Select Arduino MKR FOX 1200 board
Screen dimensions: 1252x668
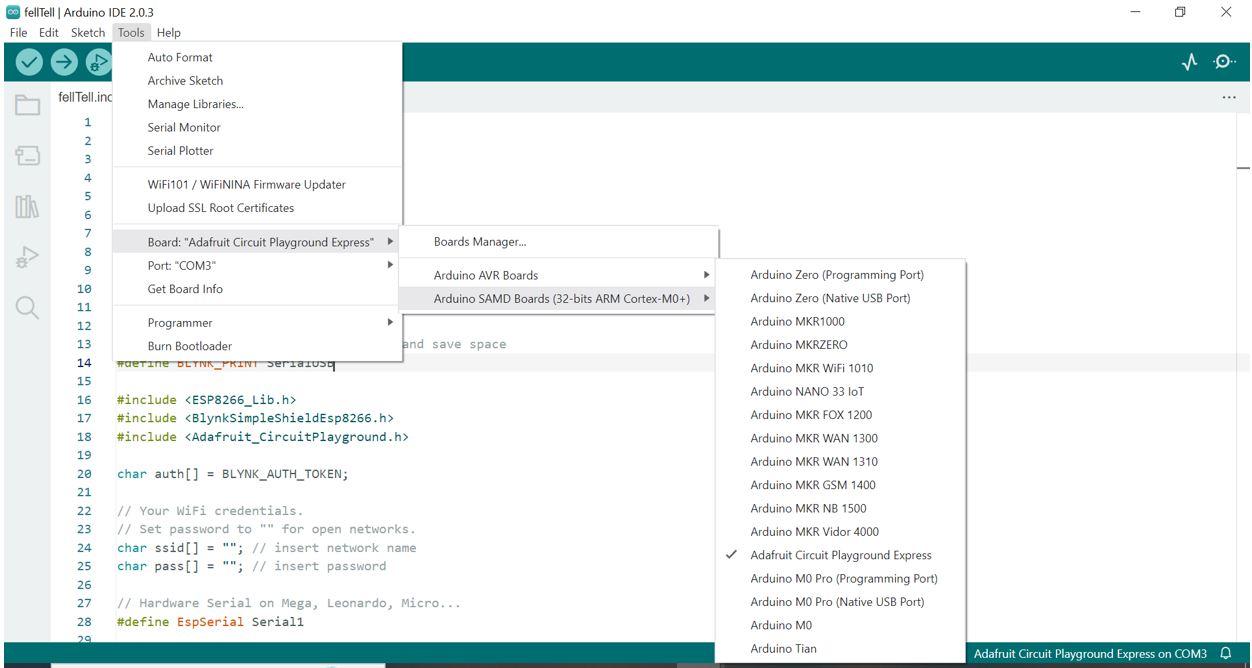click(x=840, y=415)
